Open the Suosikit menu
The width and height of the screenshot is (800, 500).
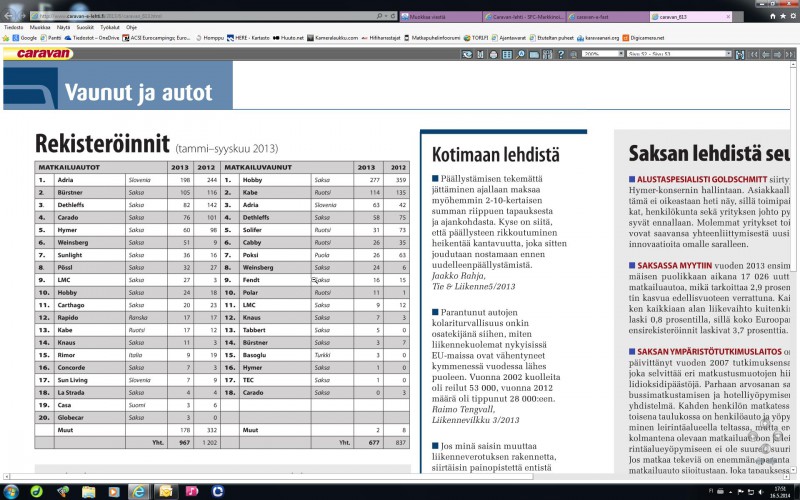(x=83, y=27)
